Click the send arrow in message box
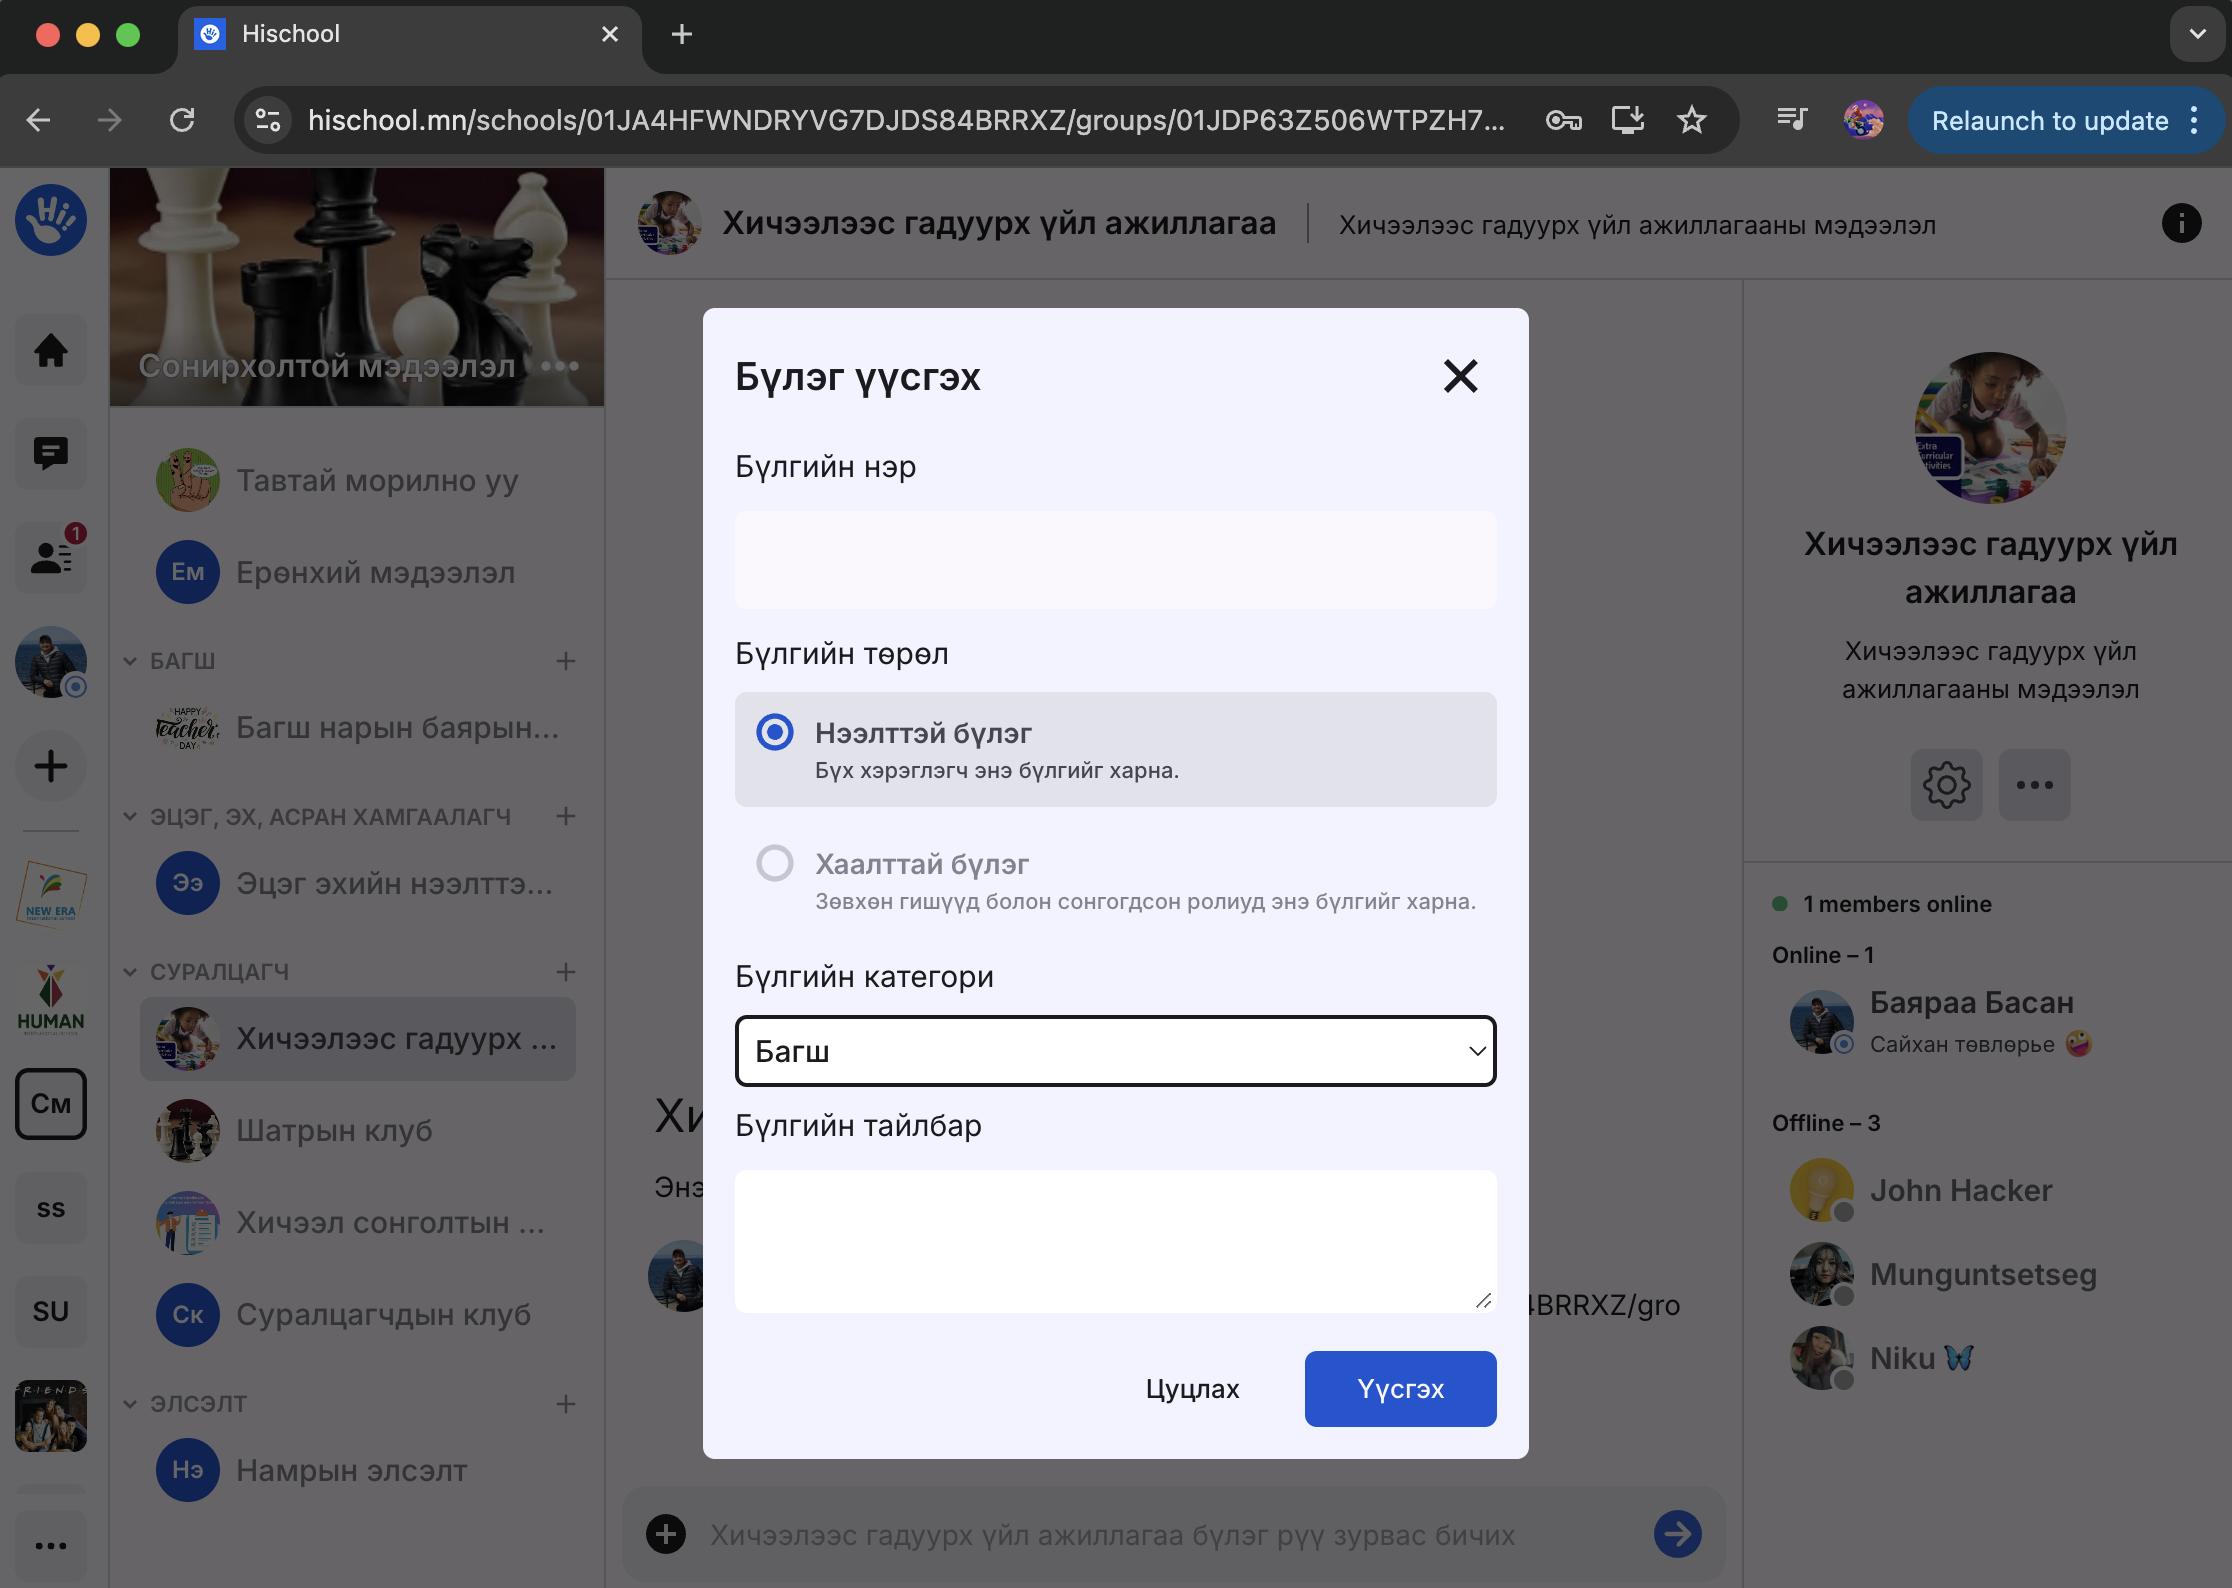 [1677, 1534]
